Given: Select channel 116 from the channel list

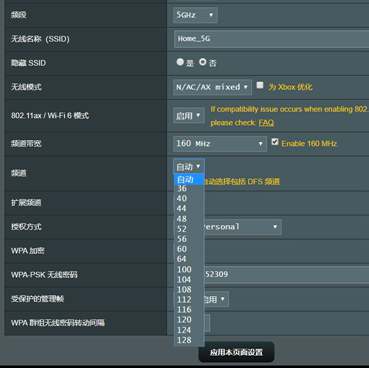Looking at the screenshot, I should click(x=189, y=309).
